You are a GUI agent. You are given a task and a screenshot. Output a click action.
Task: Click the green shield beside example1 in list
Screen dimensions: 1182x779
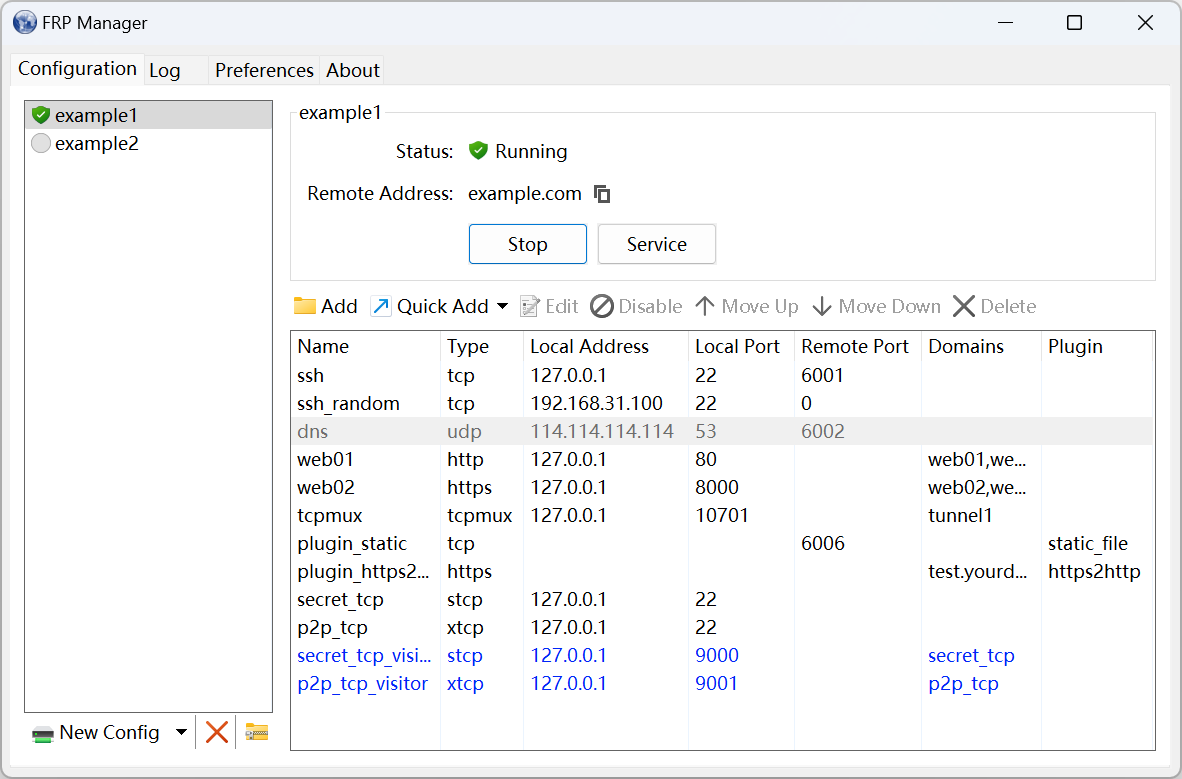coord(41,115)
